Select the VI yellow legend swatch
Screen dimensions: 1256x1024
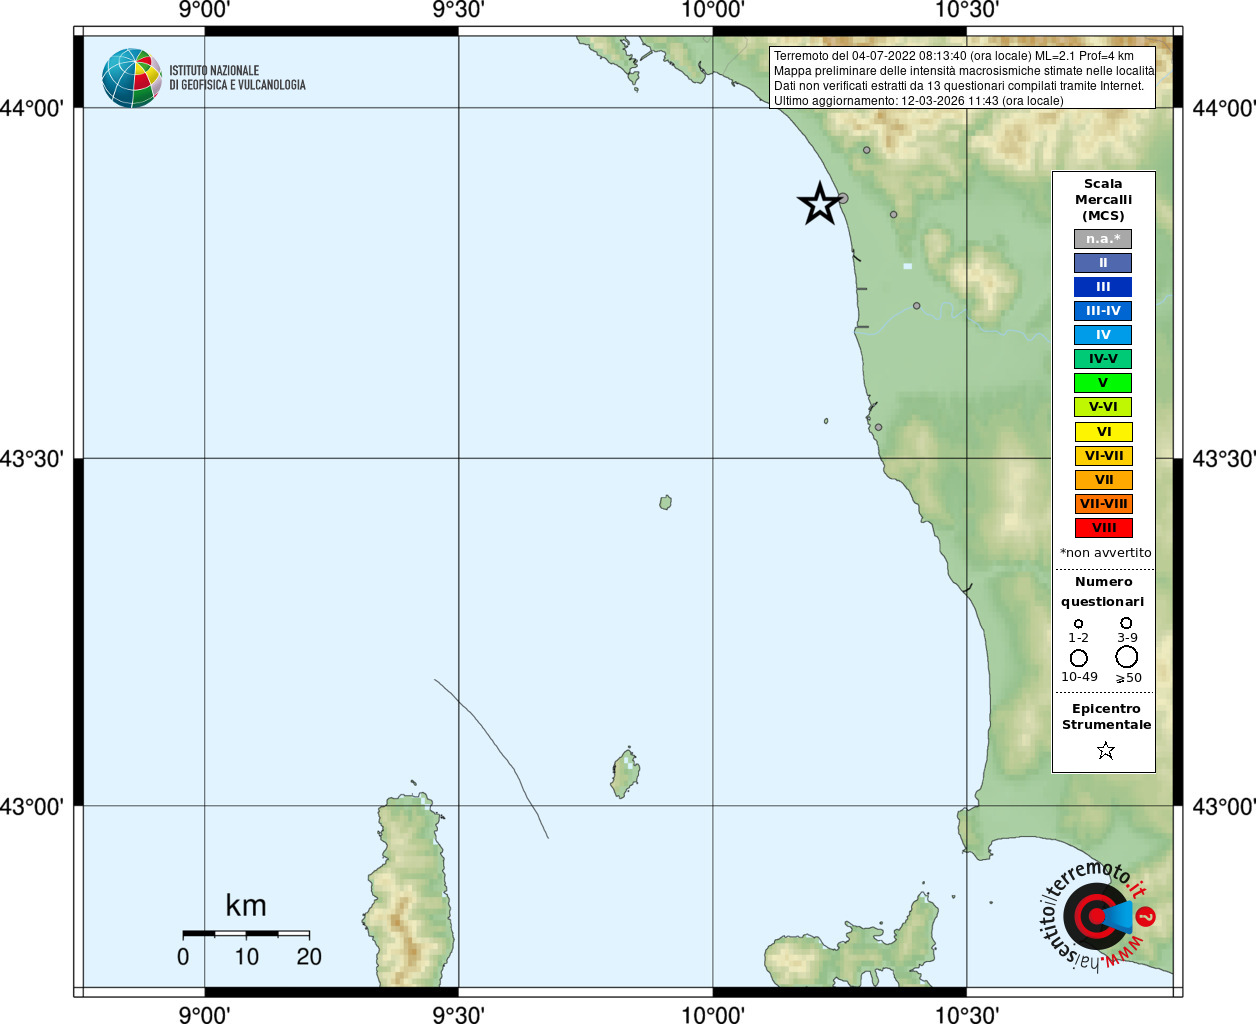[1103, 432]
